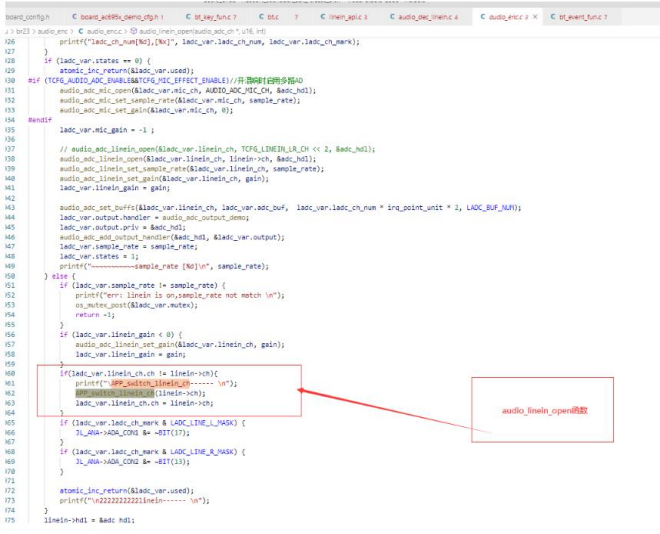Screen dimensions: 660x534
Task: Click audio_adc_add_output_handler call line
Action: 172,237
